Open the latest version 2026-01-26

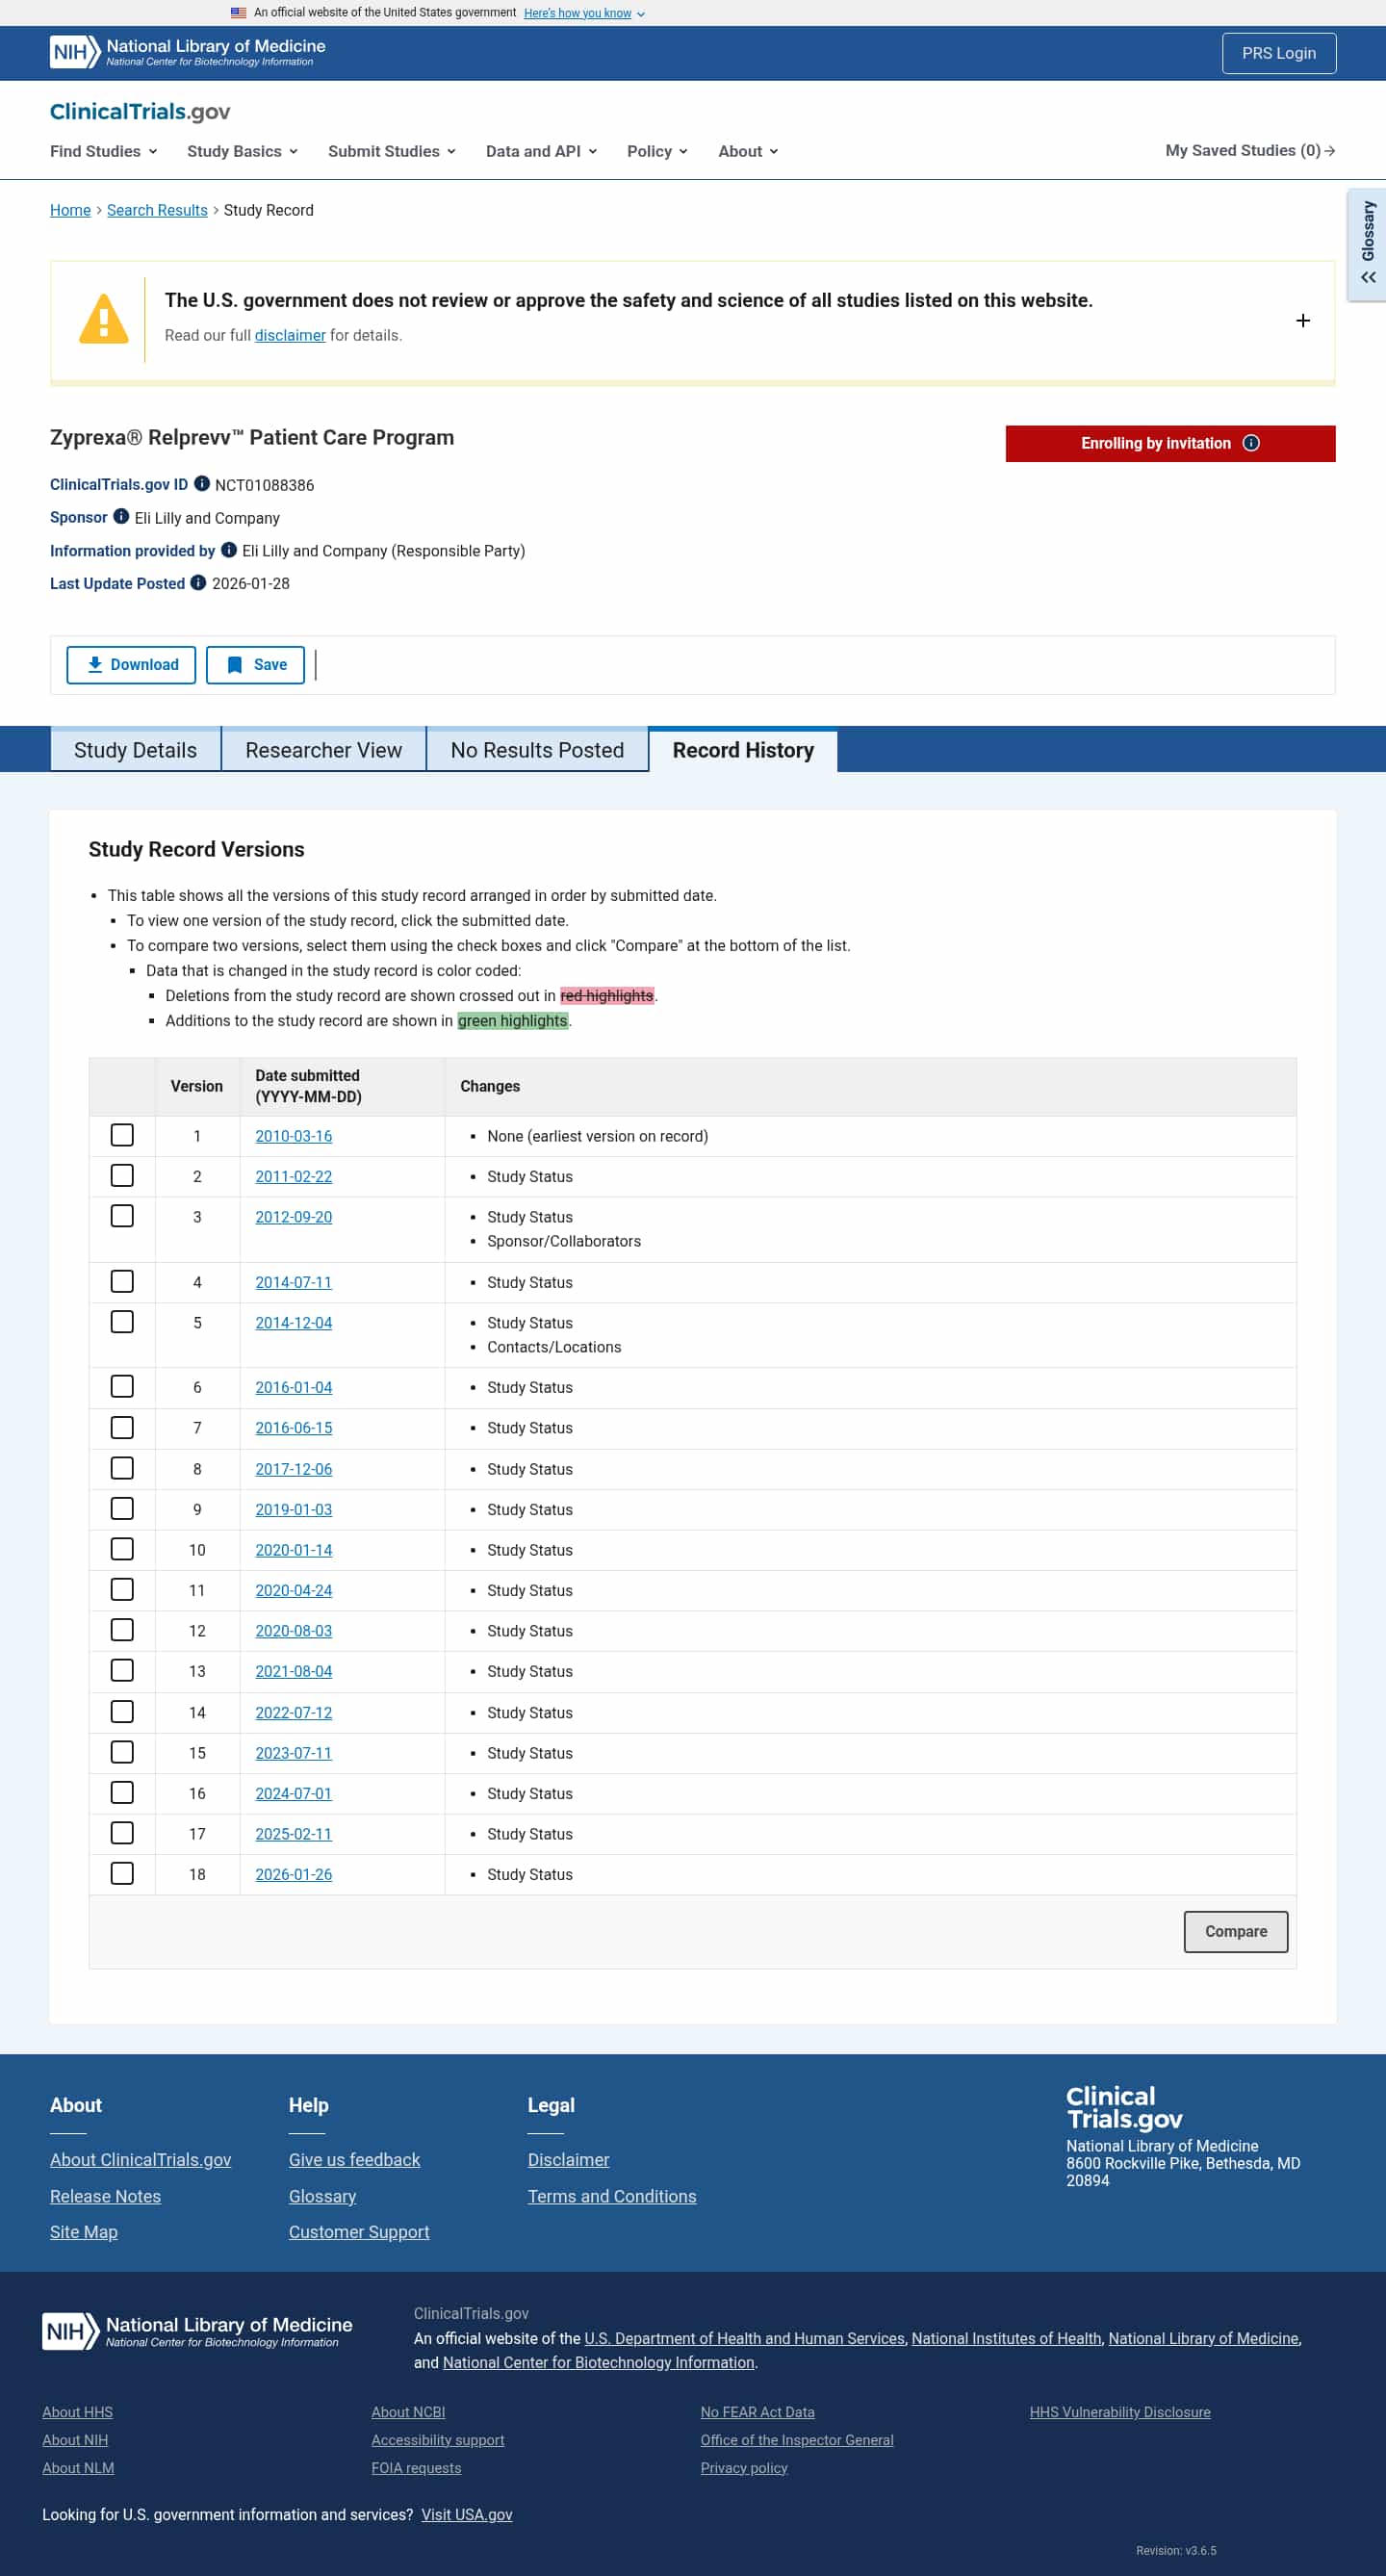(294, 1874)
